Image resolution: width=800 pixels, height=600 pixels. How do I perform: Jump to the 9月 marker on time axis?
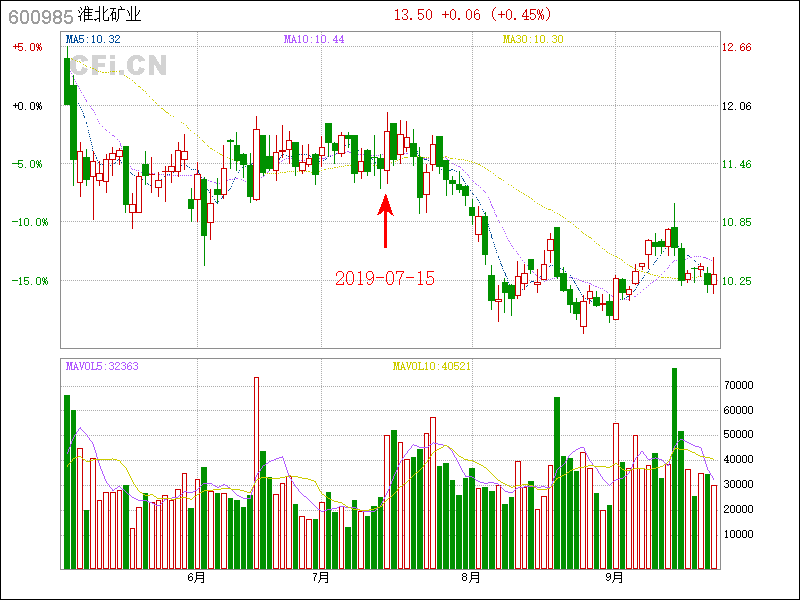click(x=615, y=578)
